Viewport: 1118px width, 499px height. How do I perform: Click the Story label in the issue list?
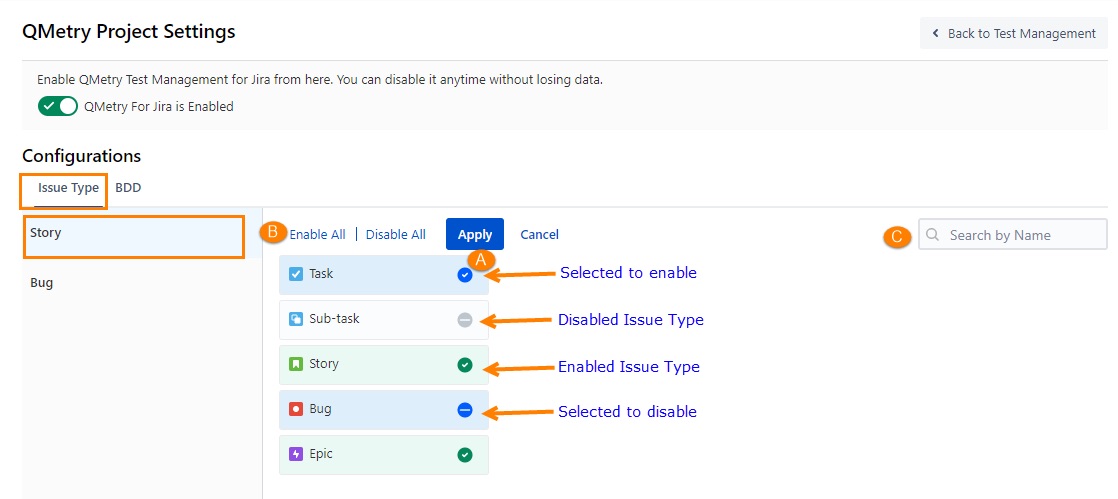324,364
